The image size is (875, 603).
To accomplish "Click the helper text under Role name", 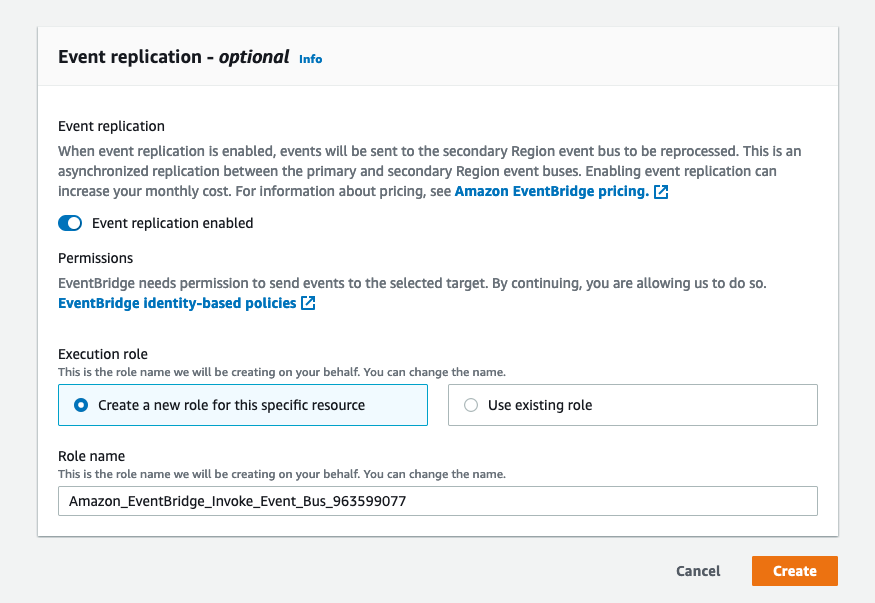I will tap(281, 473).
